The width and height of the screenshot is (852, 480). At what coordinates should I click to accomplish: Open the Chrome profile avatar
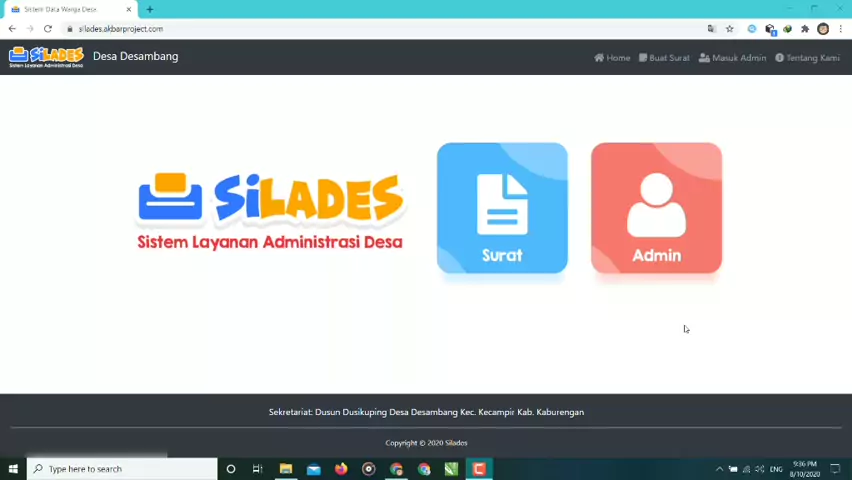[823, 29]
